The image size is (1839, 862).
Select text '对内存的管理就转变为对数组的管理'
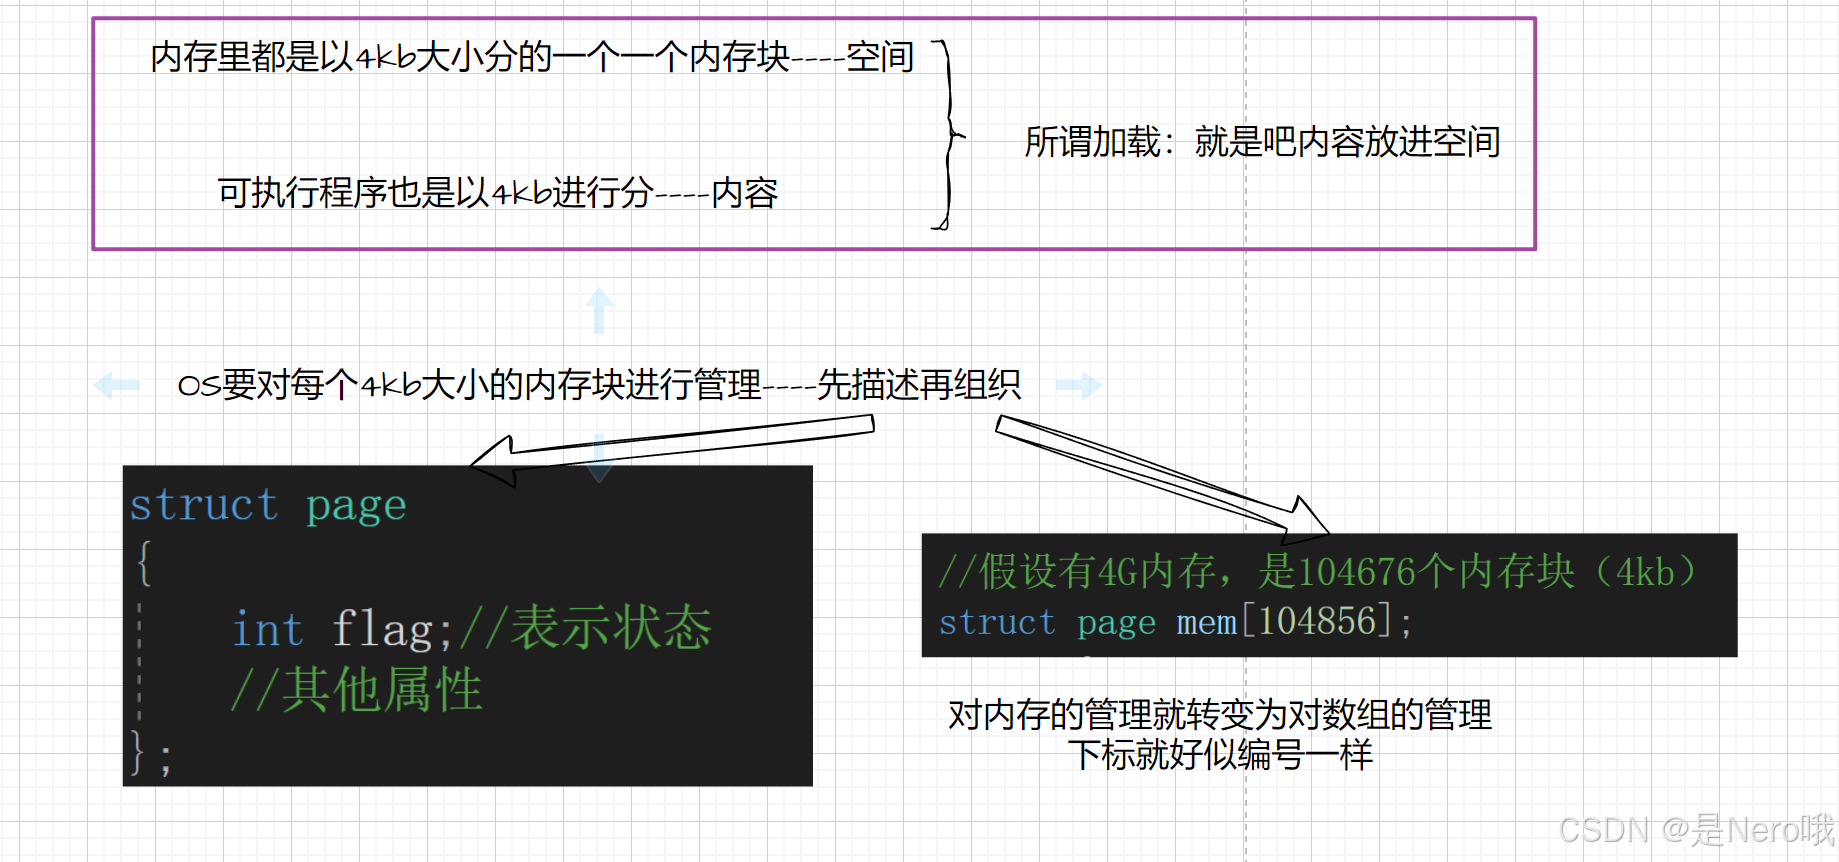[1220, 715]
